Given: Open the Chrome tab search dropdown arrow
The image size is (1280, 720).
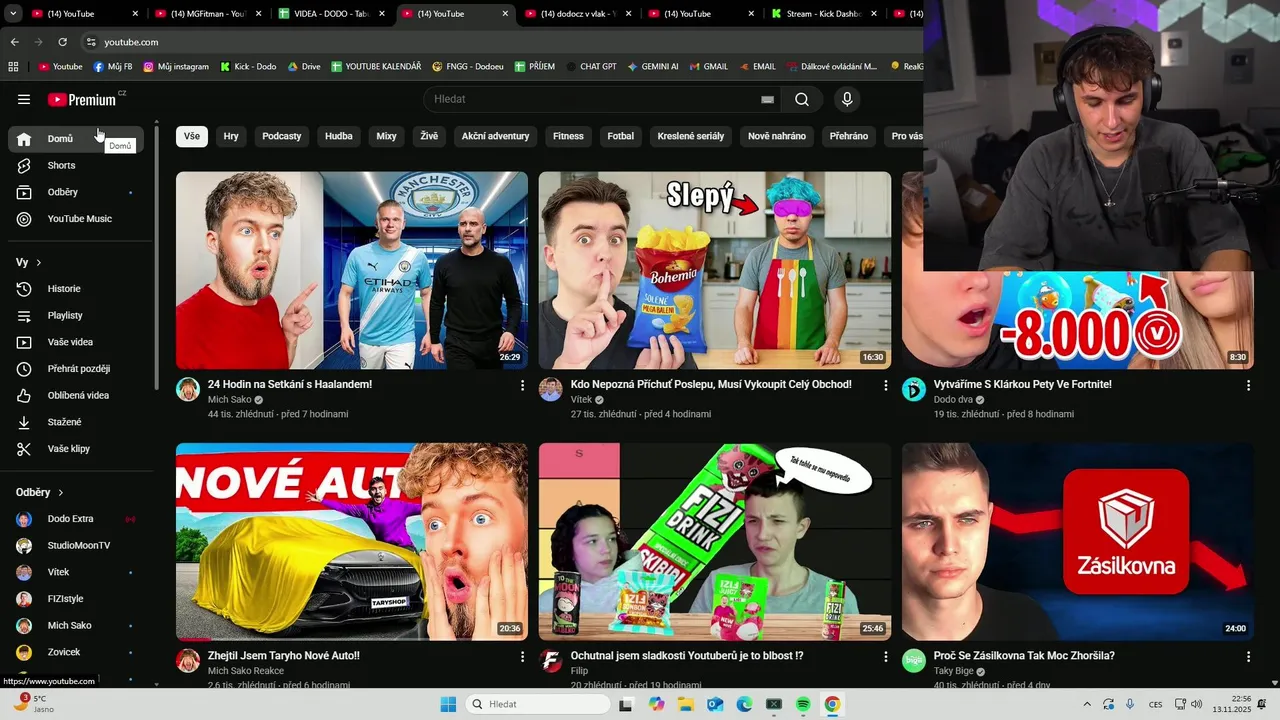Looking at the screenshot, I should point(13,14).
